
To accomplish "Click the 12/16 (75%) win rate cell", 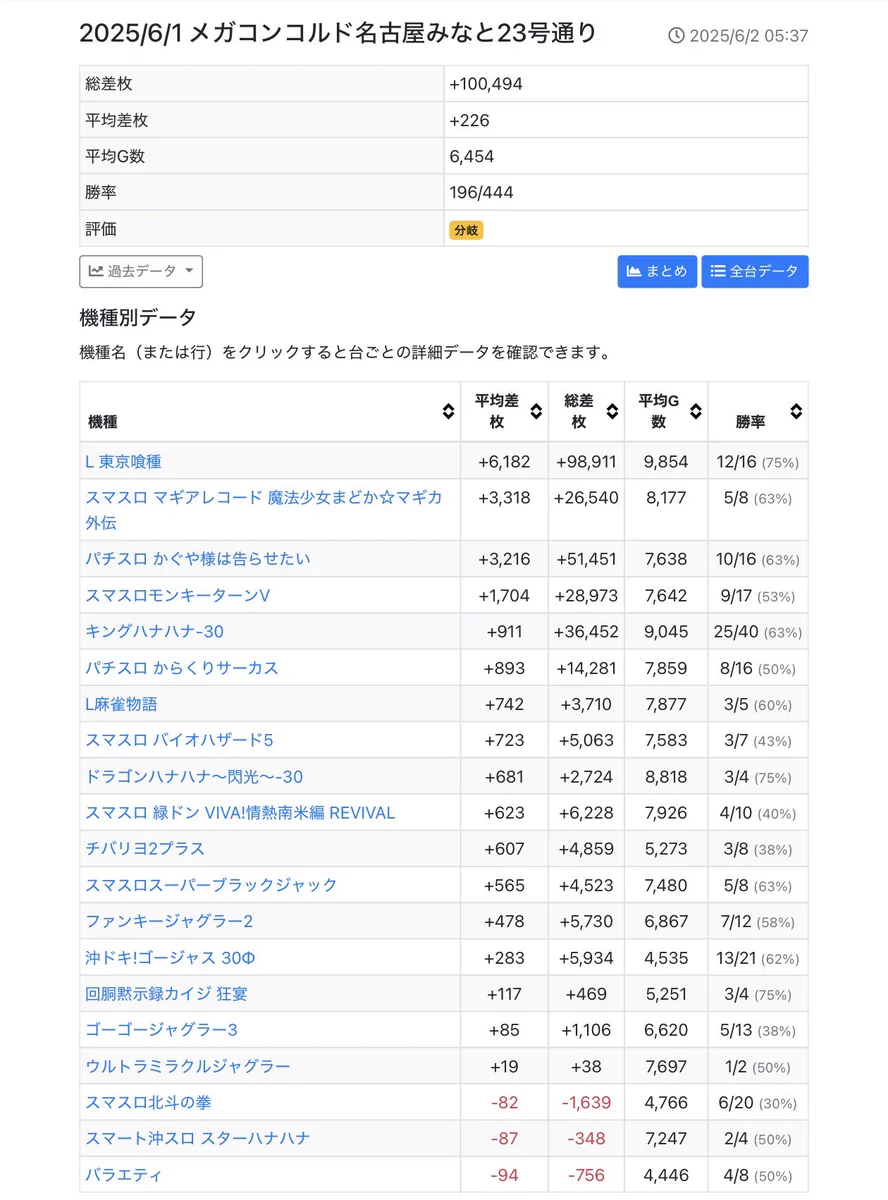I will [758, 462].
